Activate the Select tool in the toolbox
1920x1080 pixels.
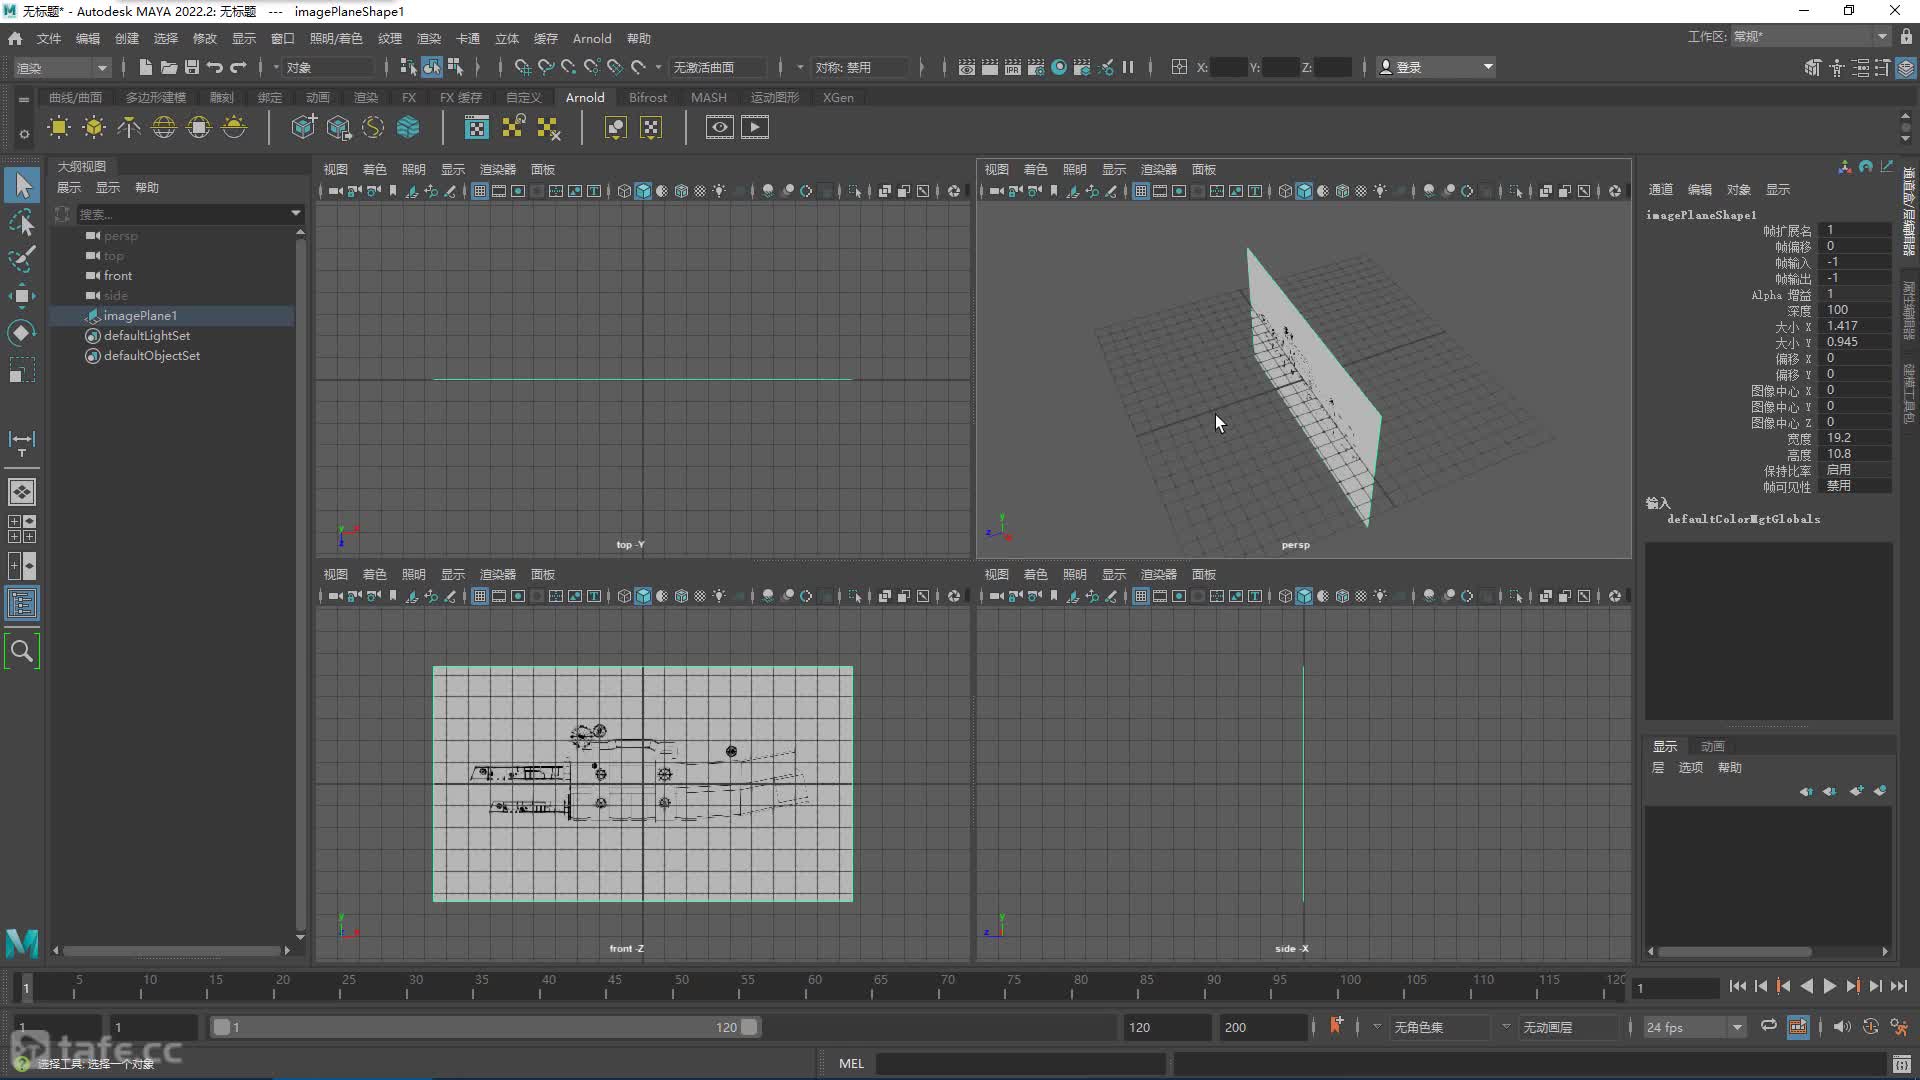[22, 185]
